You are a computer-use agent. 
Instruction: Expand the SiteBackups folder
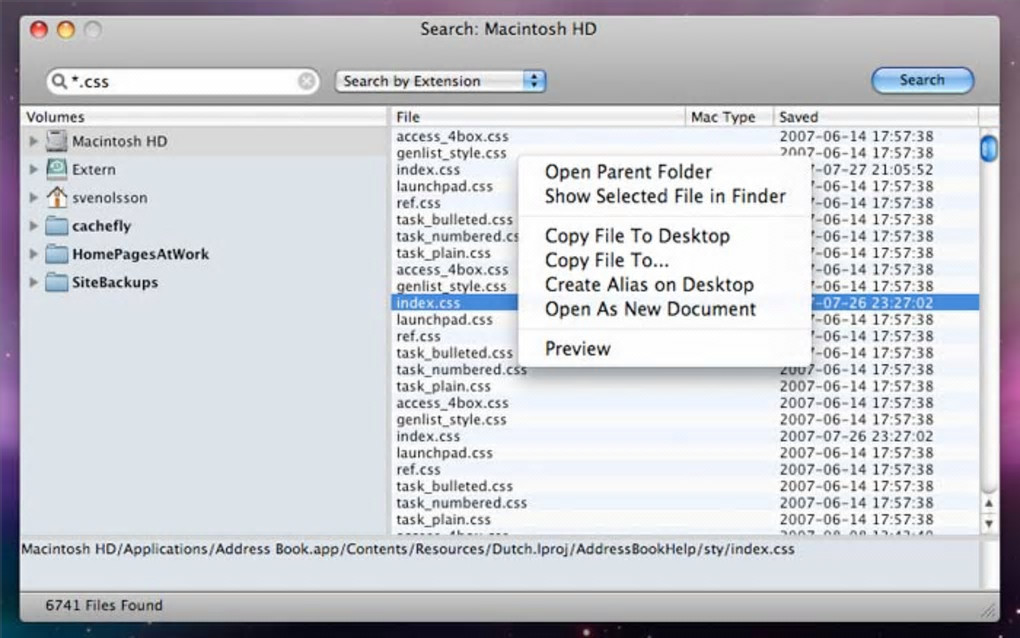[33, 282]
